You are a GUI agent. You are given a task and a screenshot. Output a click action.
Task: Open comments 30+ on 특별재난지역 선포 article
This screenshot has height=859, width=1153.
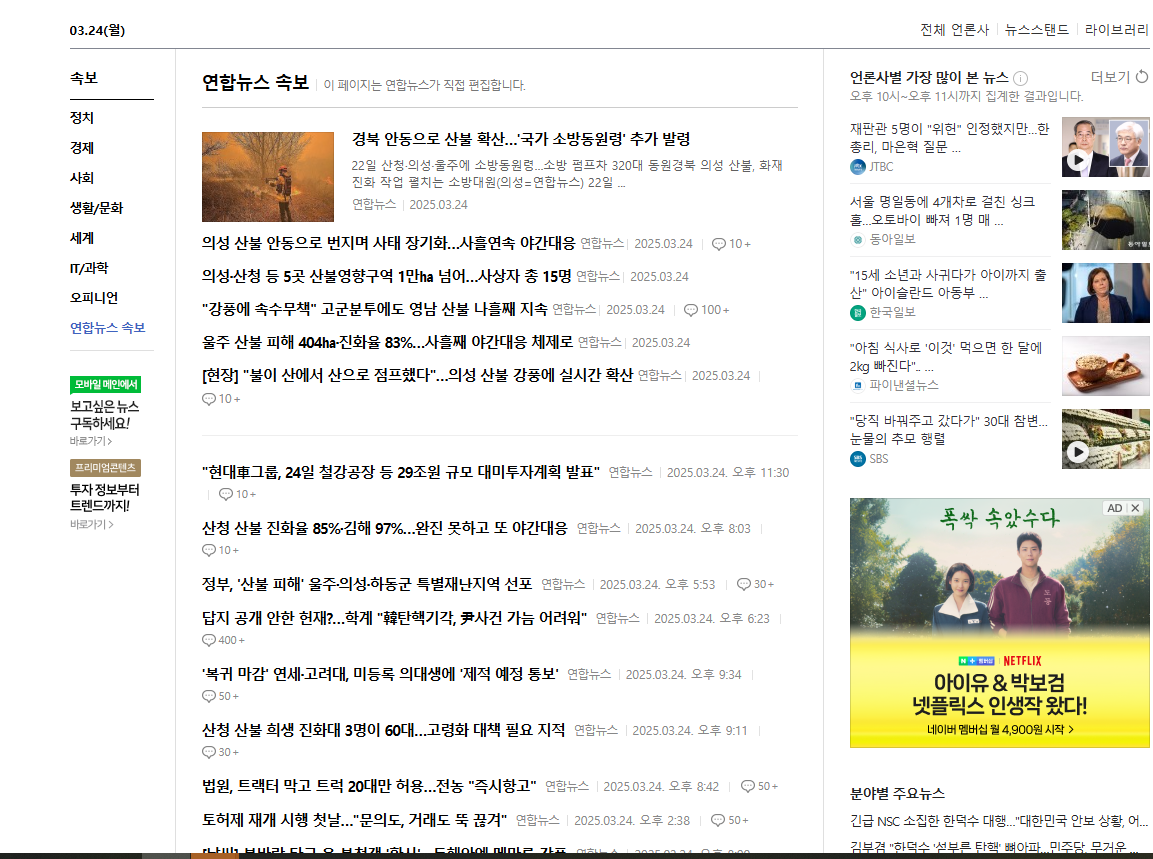(755, 584)
